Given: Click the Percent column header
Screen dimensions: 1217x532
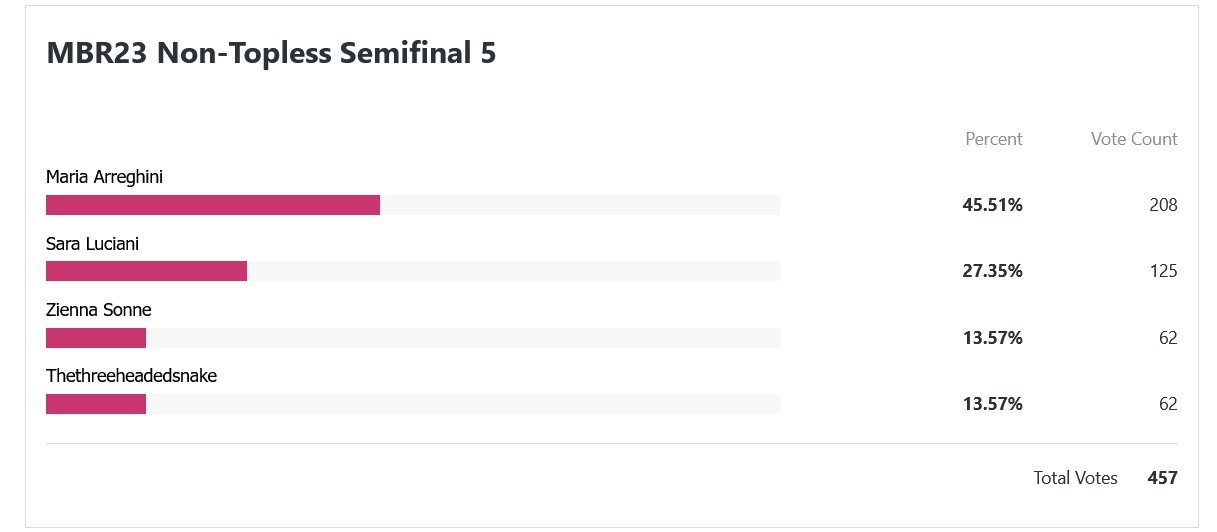Looking at the screenshot, I should point(993,139).
